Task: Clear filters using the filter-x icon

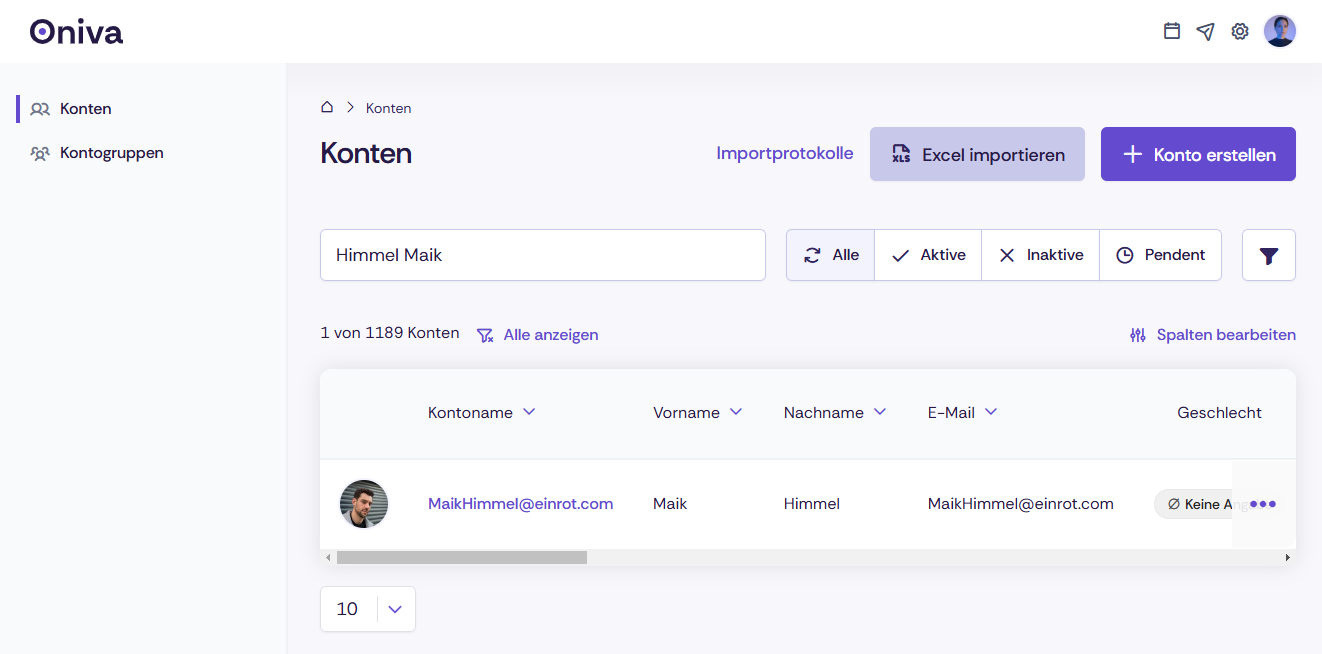Action: pos(485,335)
